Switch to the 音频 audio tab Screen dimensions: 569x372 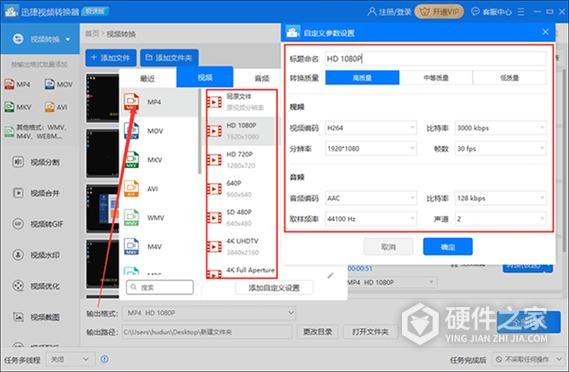262,78
